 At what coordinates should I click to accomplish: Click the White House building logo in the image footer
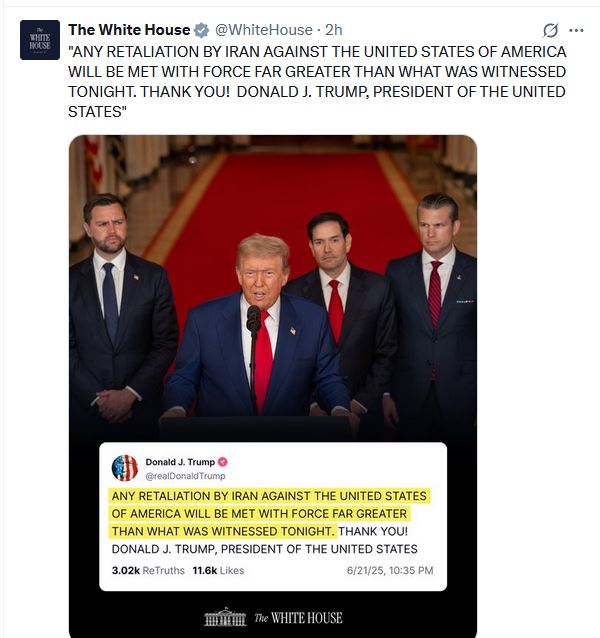pos(225,617)
